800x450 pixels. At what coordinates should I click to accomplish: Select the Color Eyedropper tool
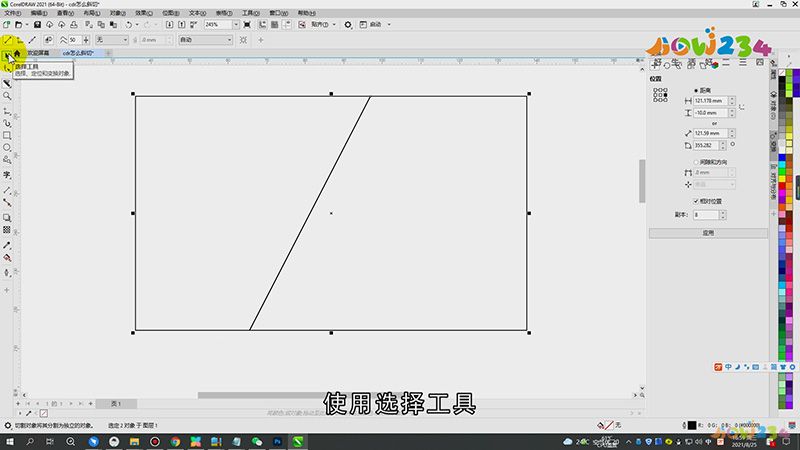pos(7,245)
